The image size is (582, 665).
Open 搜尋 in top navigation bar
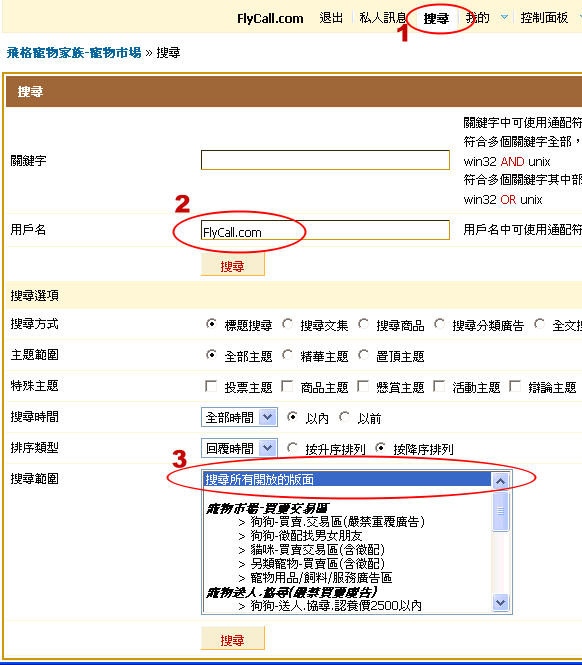436,18
